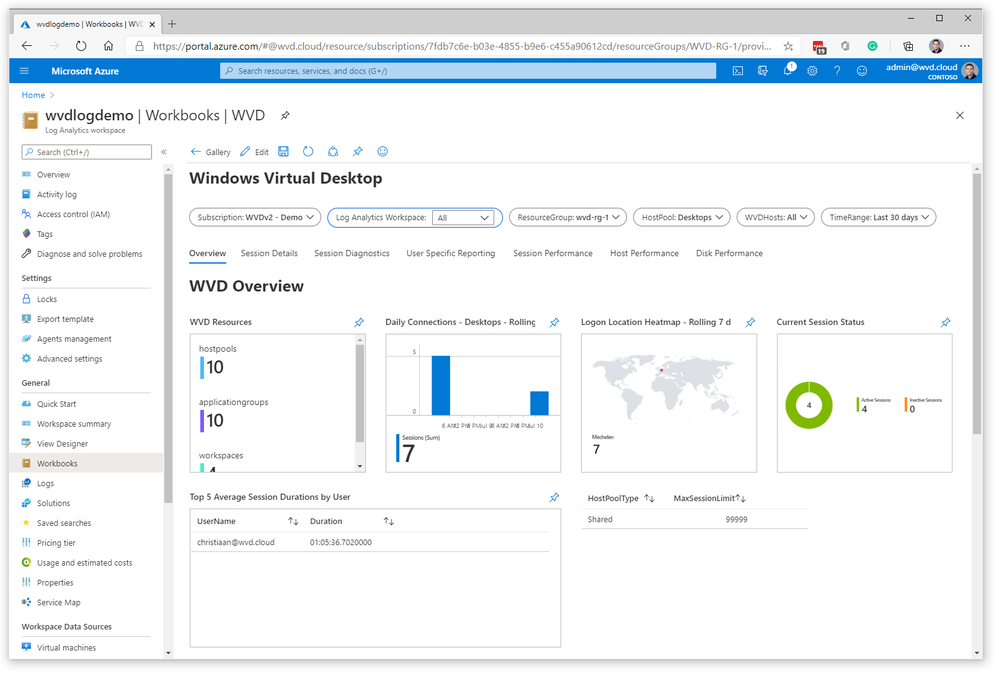The image size is (999, 676).
Task: Go back to the Gallery
Action: pos(211,152)
